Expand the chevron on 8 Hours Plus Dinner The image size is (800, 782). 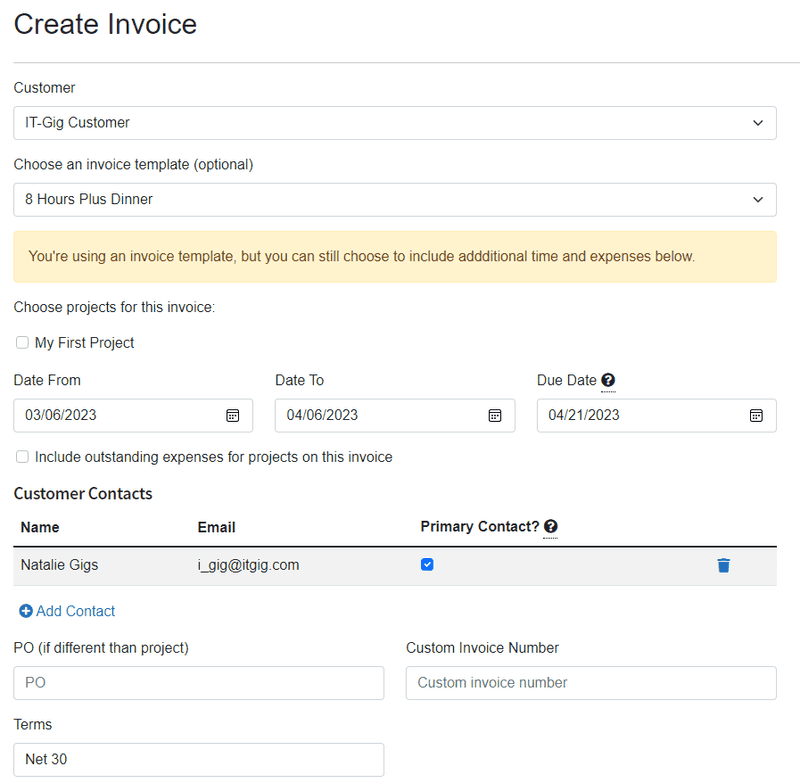(x=758, y=200)
